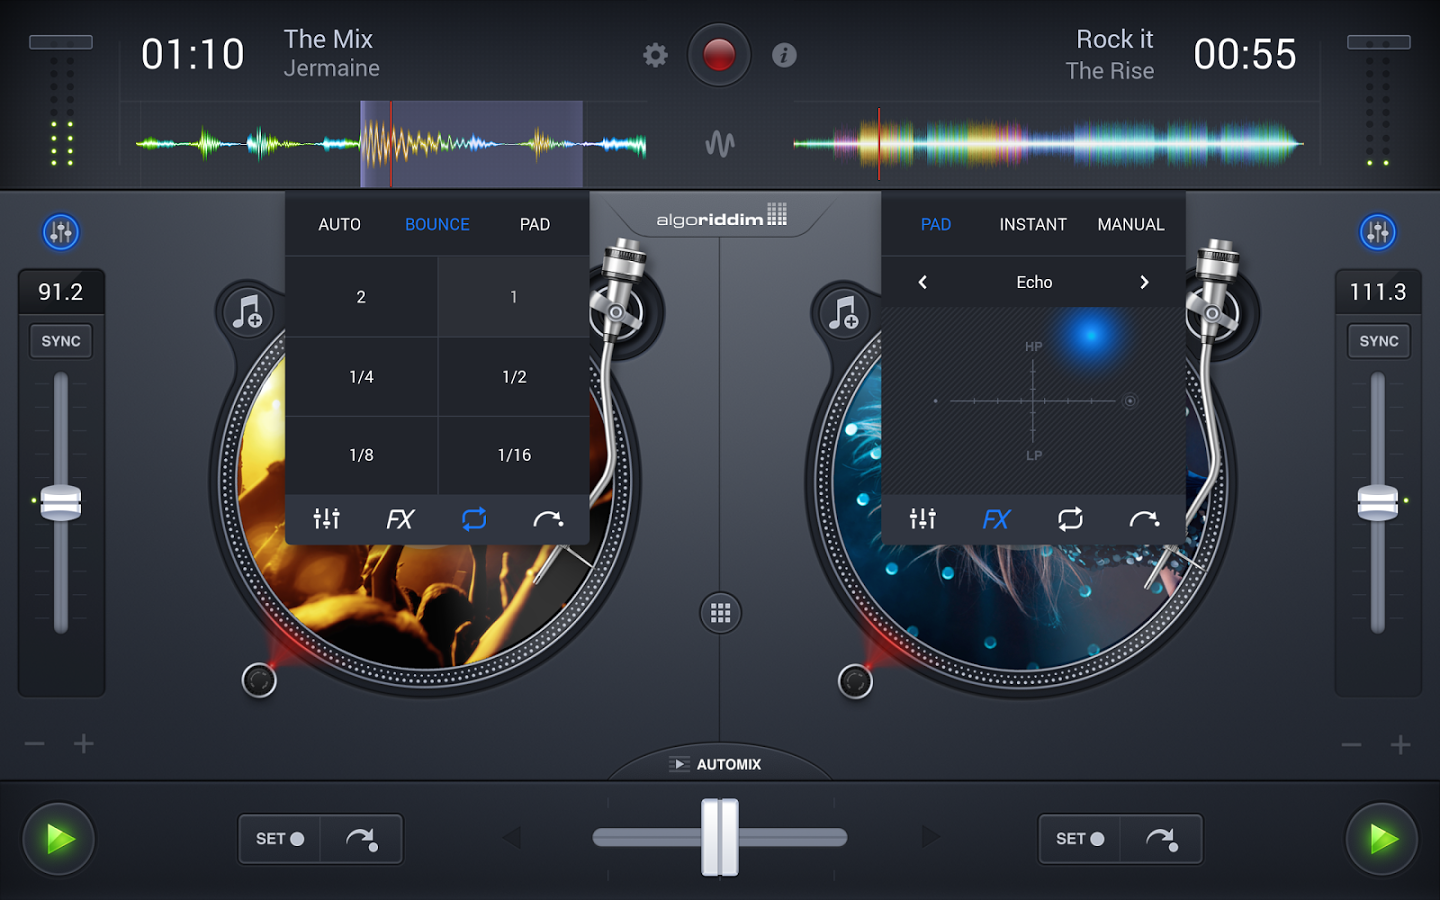Expand the AUTOMIX panel
Viewport: 1440px width, 900px height.
click(x=720, y=763)
